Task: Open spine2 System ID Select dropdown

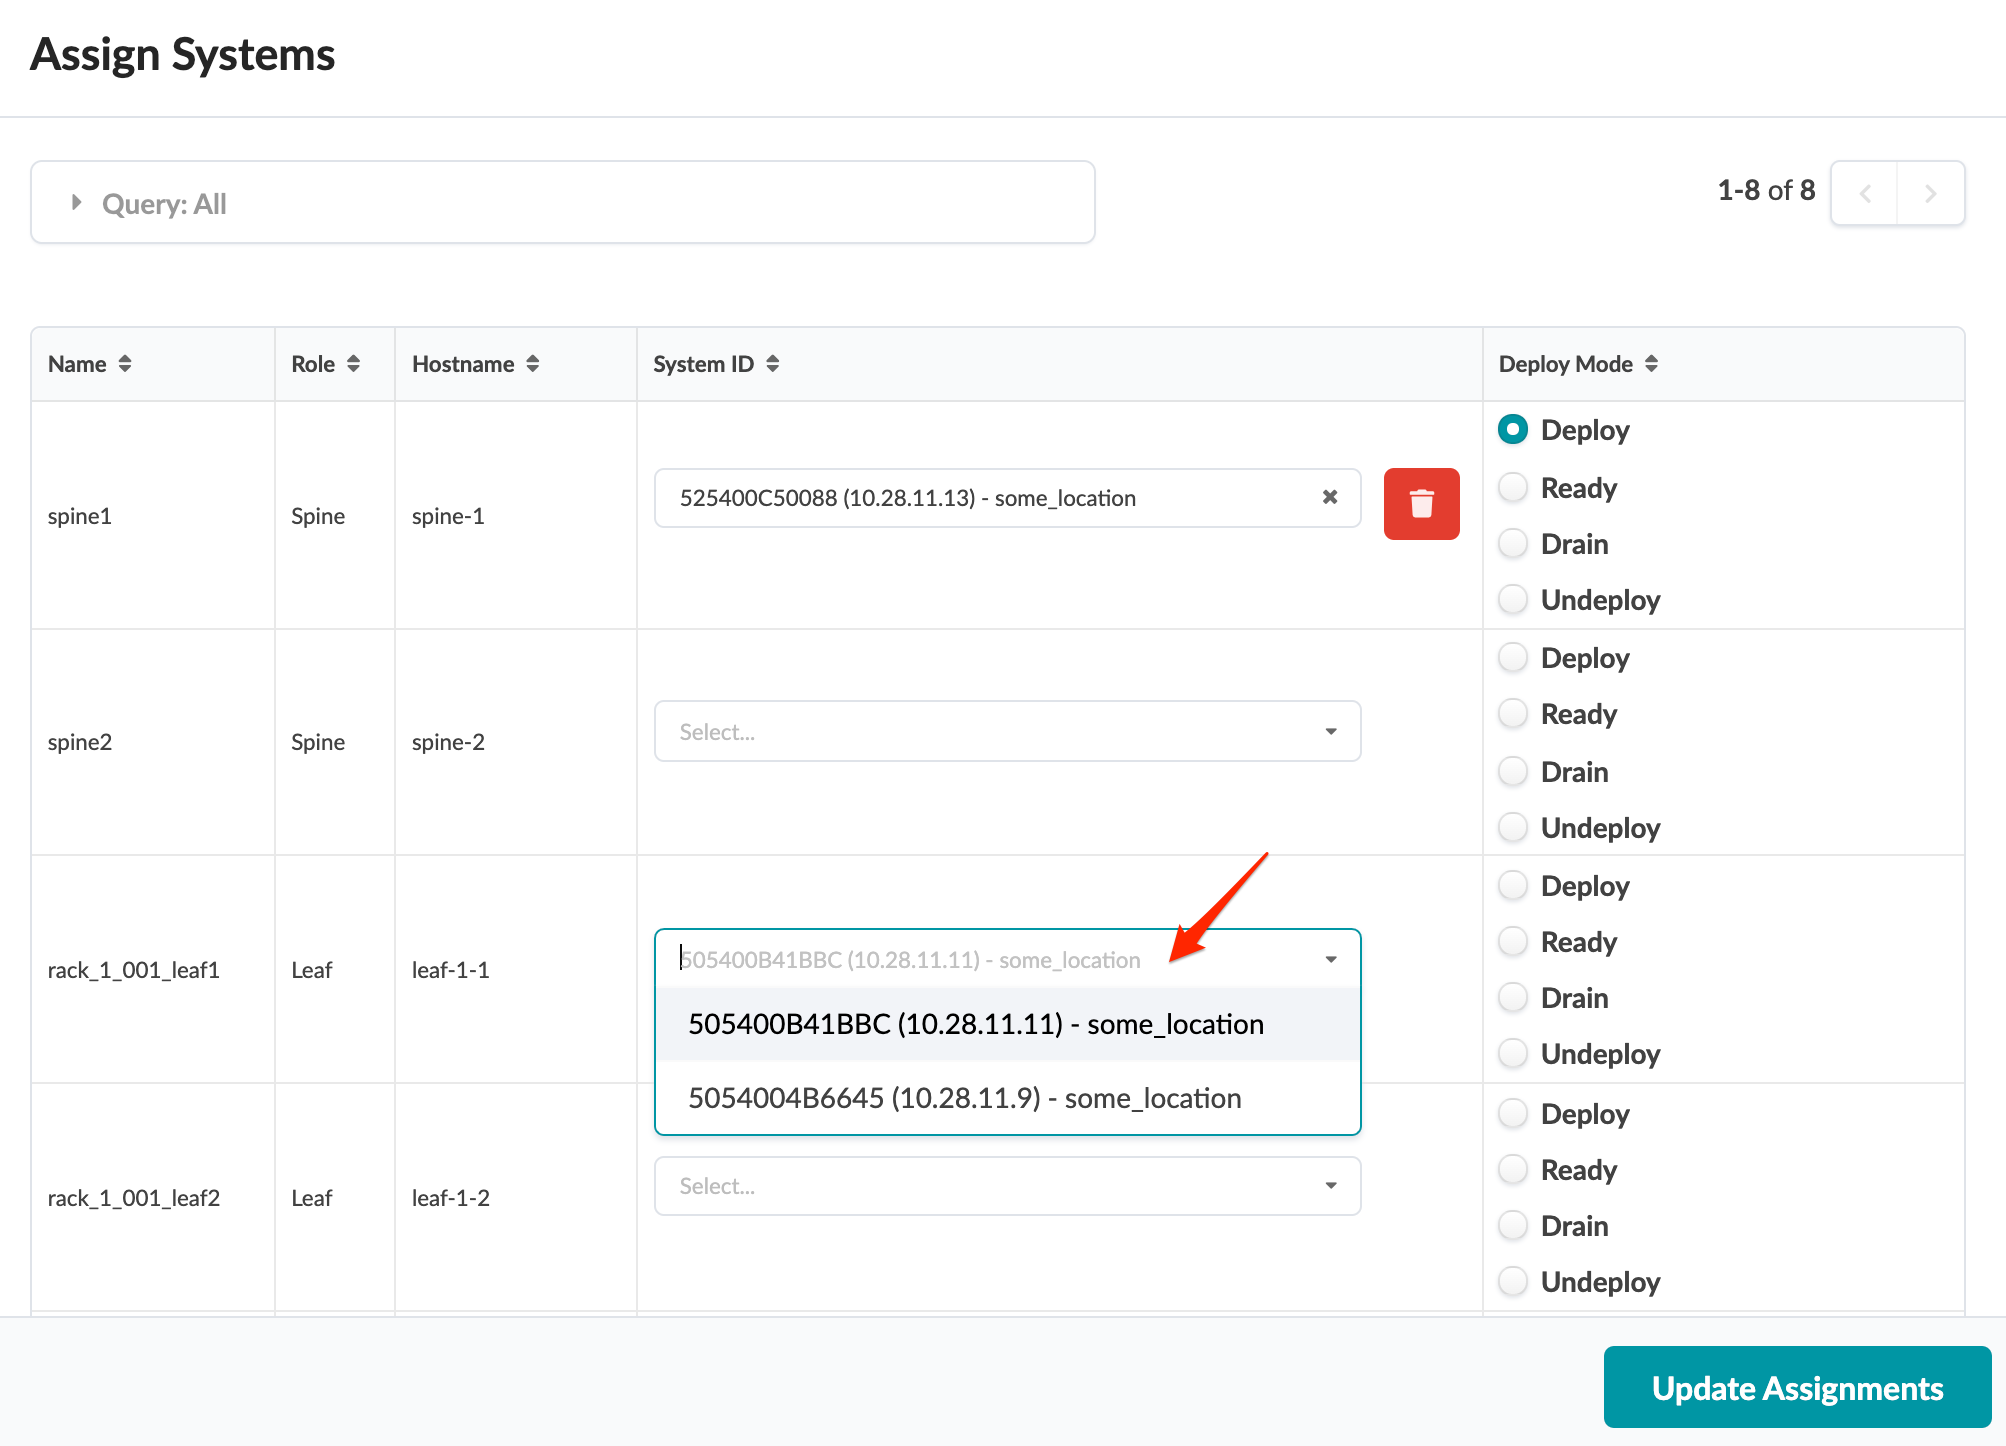Action: pos(1007,731)
